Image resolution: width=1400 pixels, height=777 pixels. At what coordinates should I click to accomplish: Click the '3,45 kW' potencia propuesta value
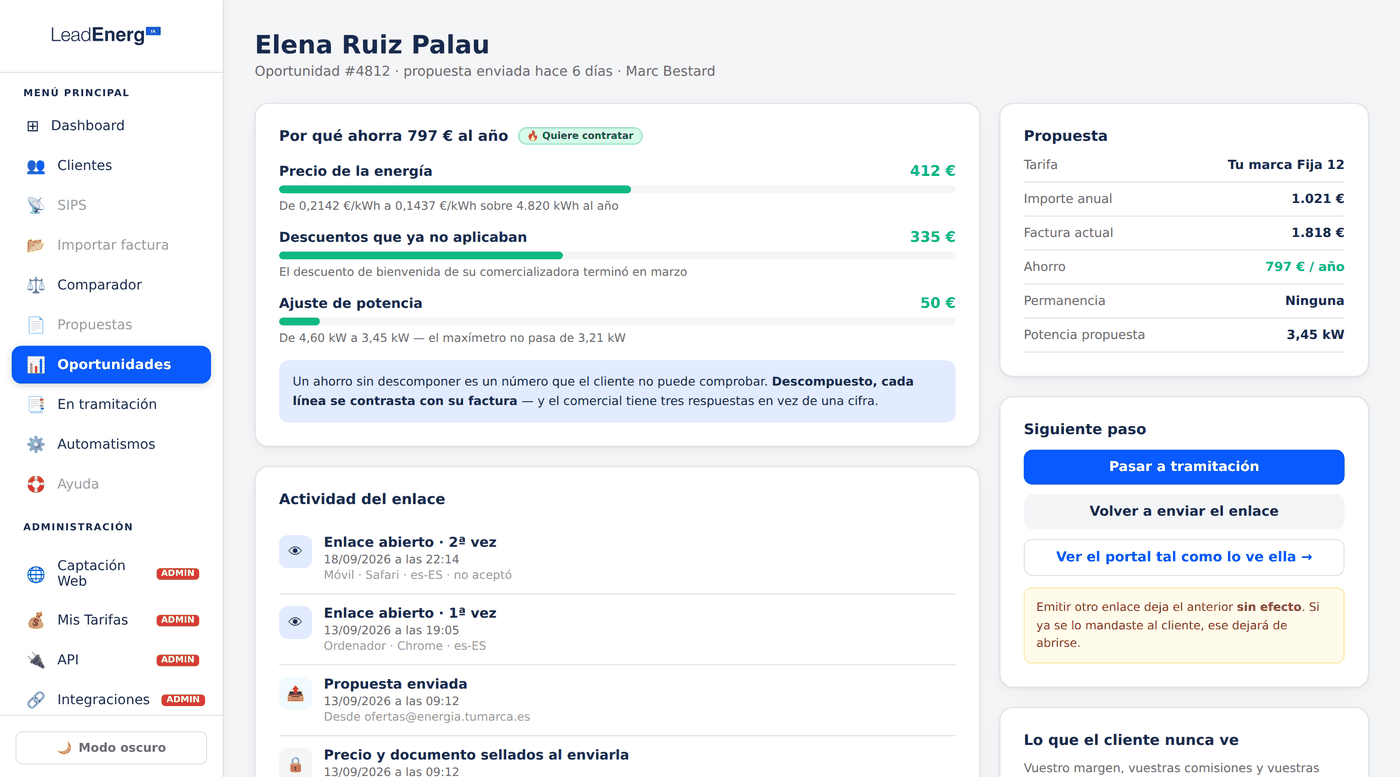1315,335
